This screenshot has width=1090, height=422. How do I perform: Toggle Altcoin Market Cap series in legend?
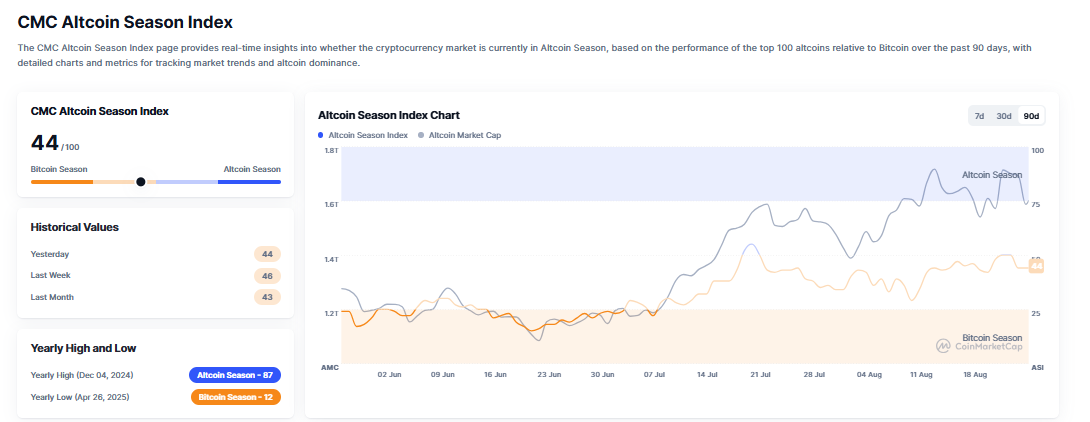(465, 135)
